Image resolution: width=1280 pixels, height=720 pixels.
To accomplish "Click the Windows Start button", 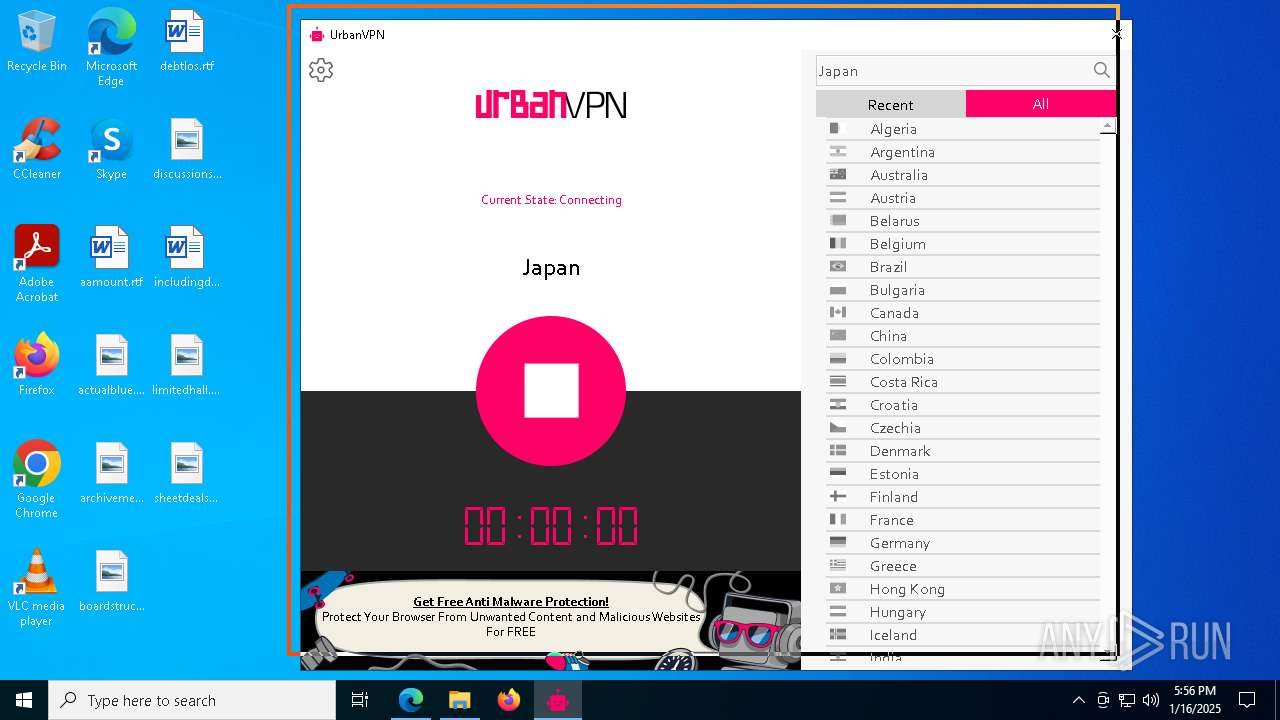I will point(24,700).
